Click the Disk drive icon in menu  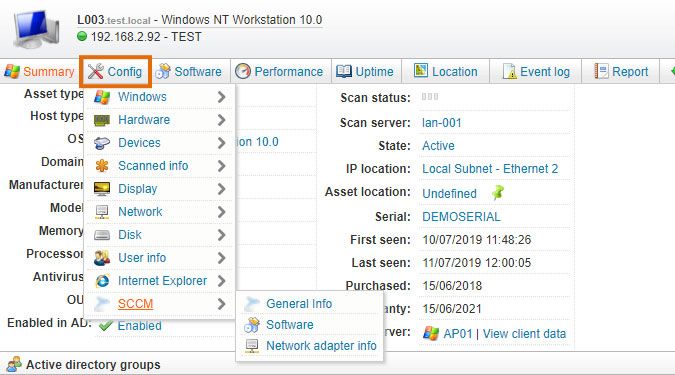click(102, 235)
